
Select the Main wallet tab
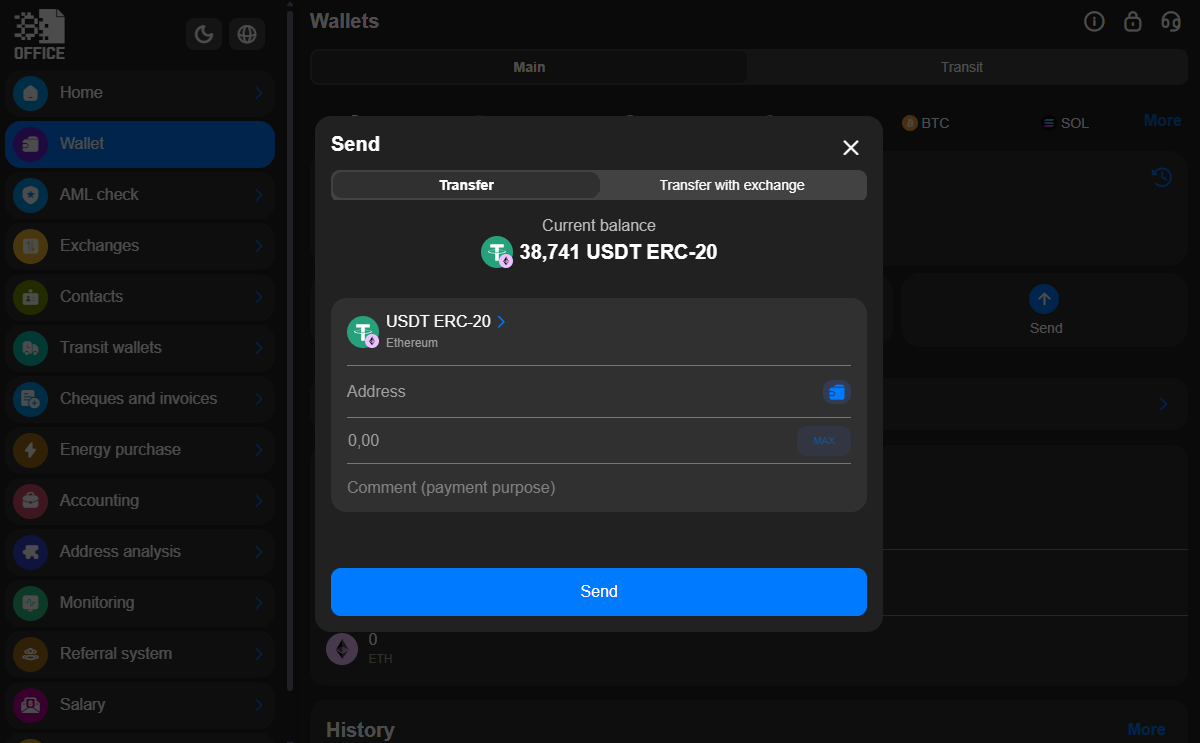[x=529, y=67]
